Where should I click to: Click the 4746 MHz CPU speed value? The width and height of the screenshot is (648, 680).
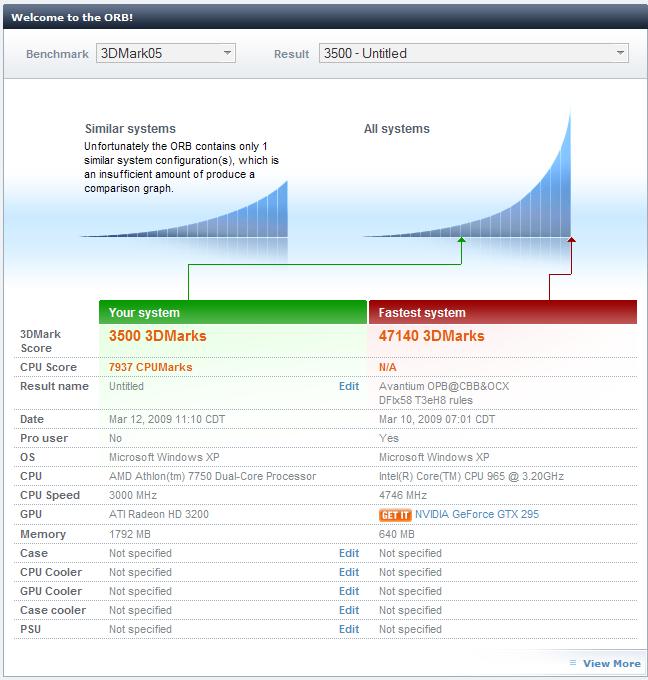403,495
